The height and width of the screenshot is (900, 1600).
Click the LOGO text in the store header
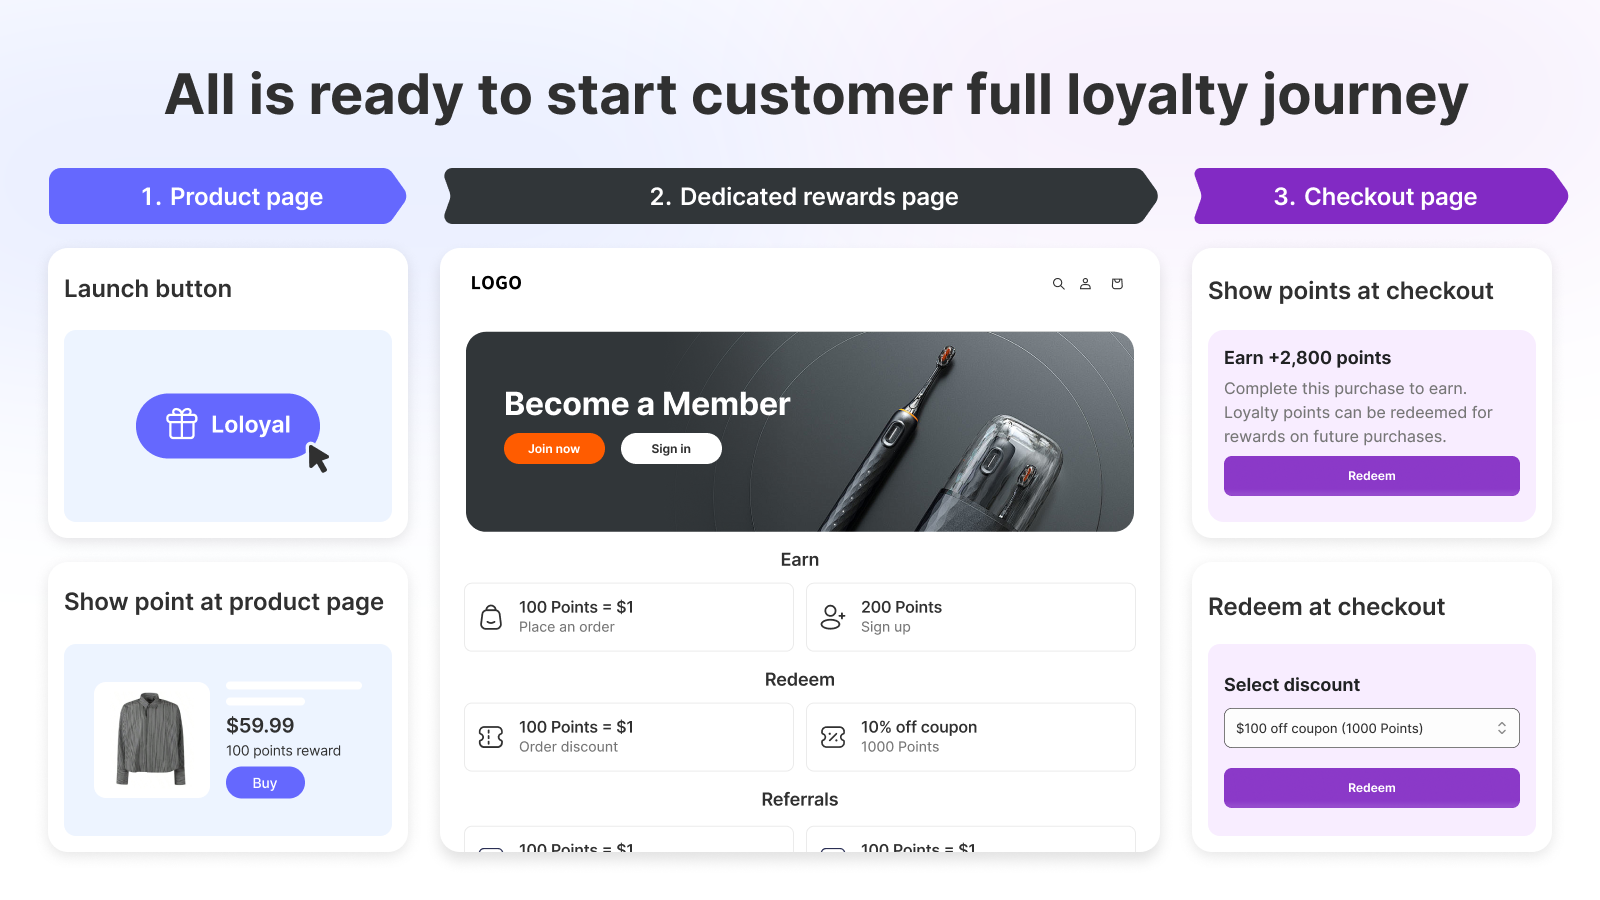pyautogui.click(x=496, y=283)
